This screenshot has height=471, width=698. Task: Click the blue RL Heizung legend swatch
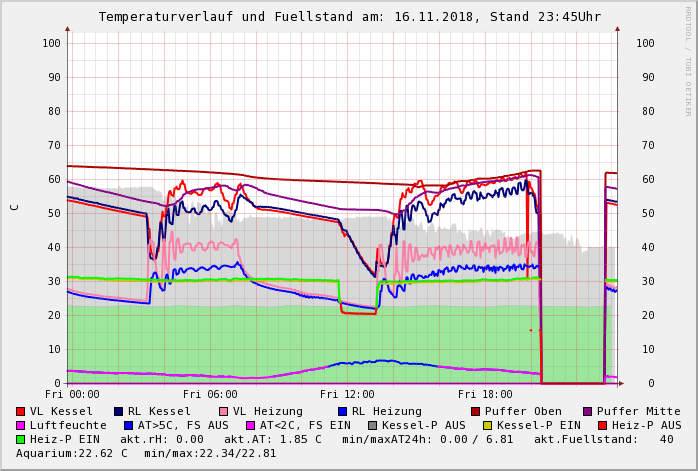point(341,411)
